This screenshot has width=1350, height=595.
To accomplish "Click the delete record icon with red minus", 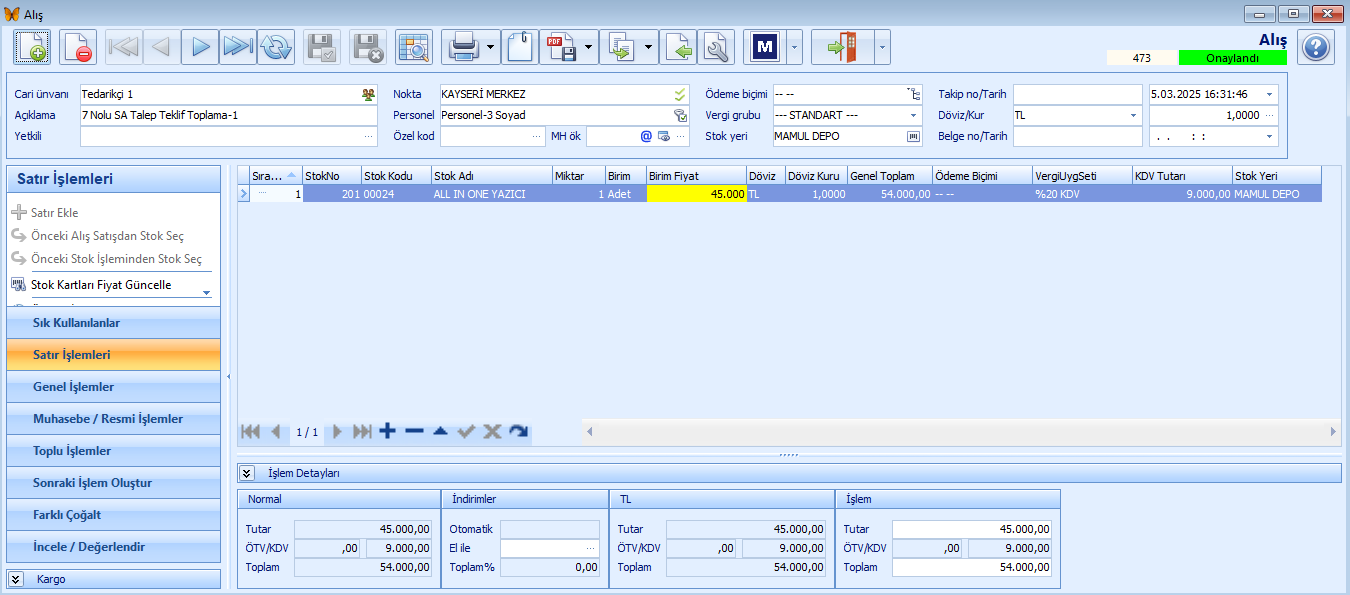I will click(77, 47).
